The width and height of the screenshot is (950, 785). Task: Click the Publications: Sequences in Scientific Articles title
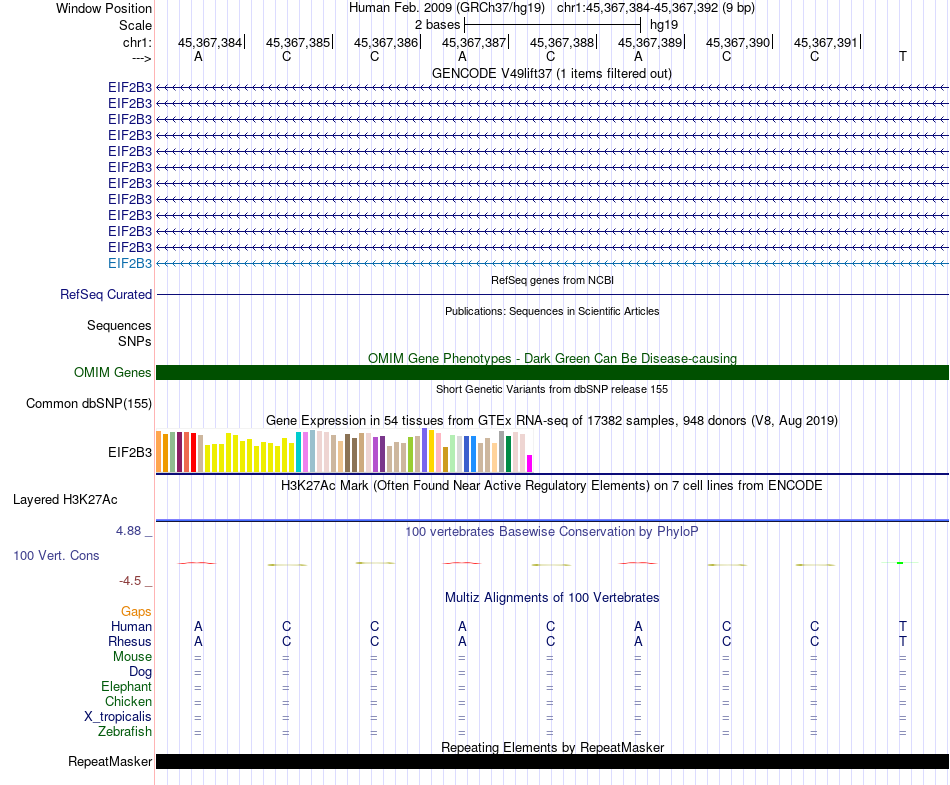(552, 311)
